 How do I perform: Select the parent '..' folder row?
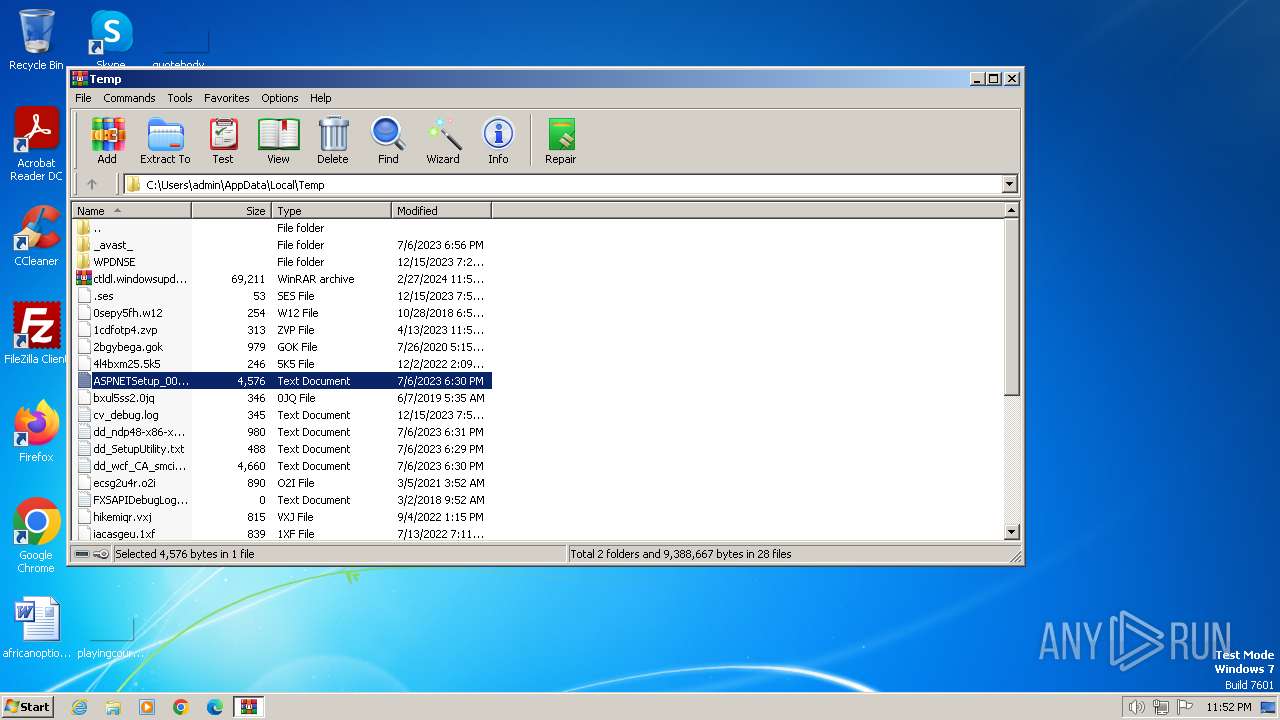coord(282,228)
